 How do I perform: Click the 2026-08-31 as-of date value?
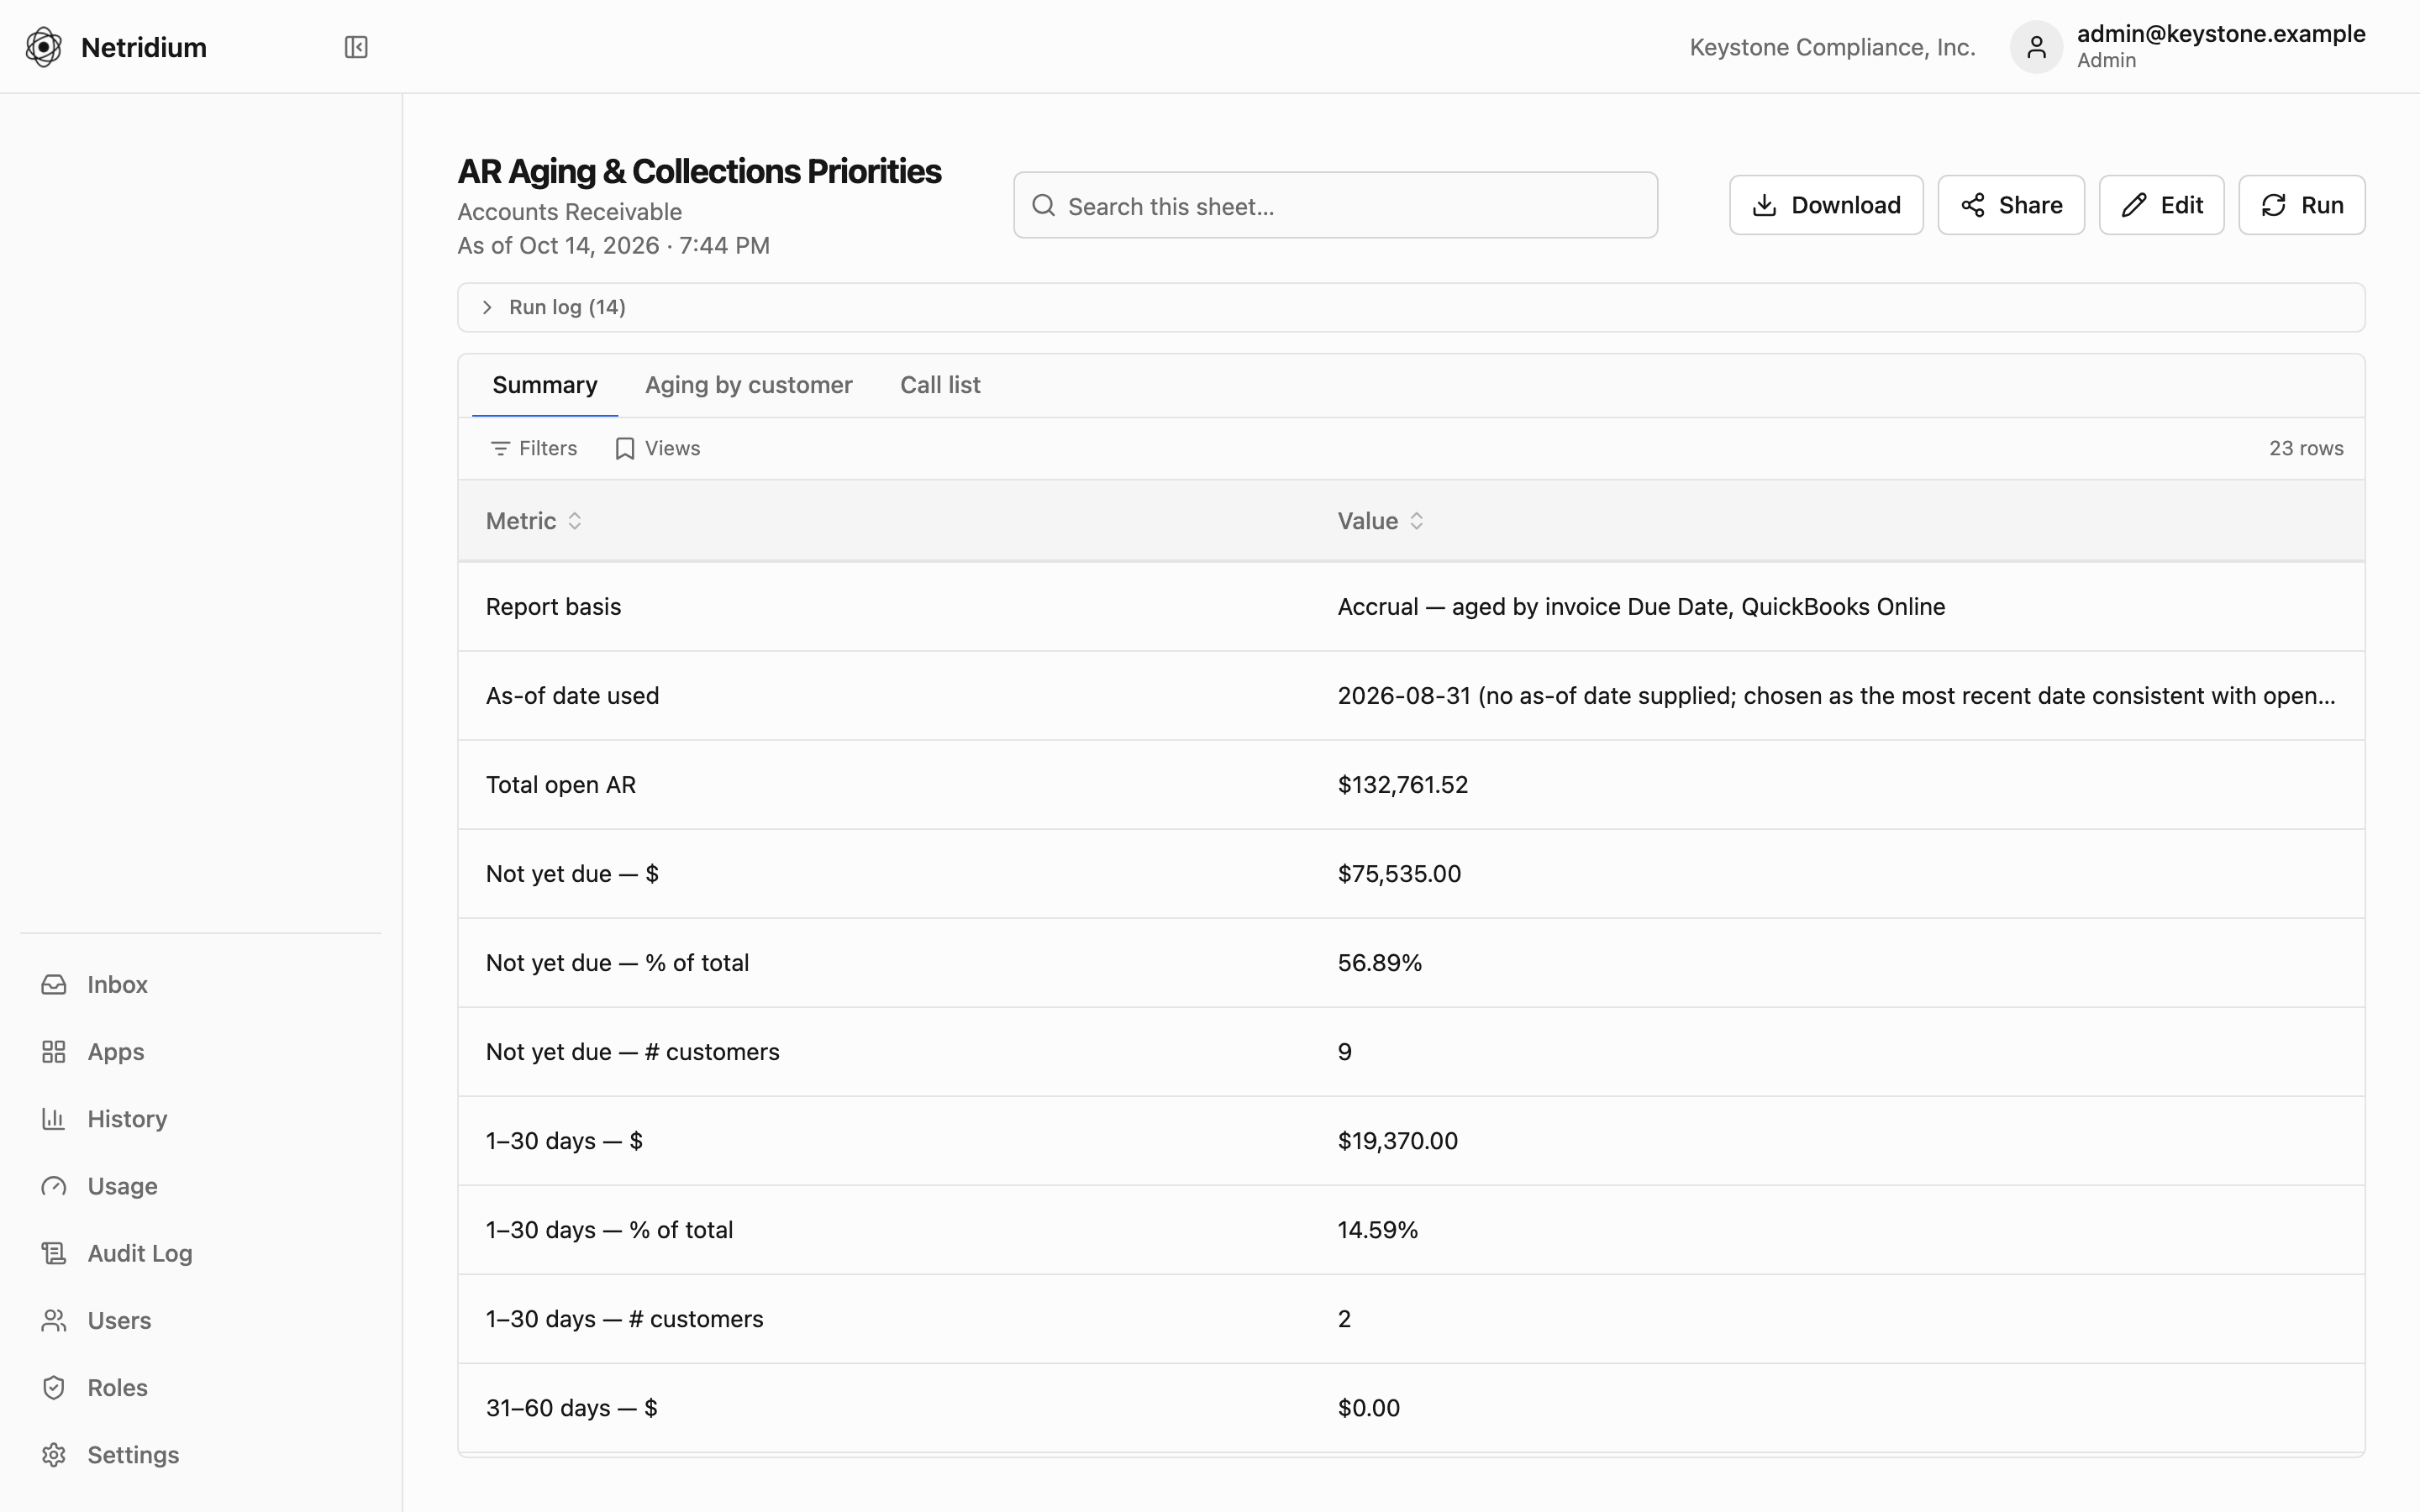click(x=1836, y=696)
